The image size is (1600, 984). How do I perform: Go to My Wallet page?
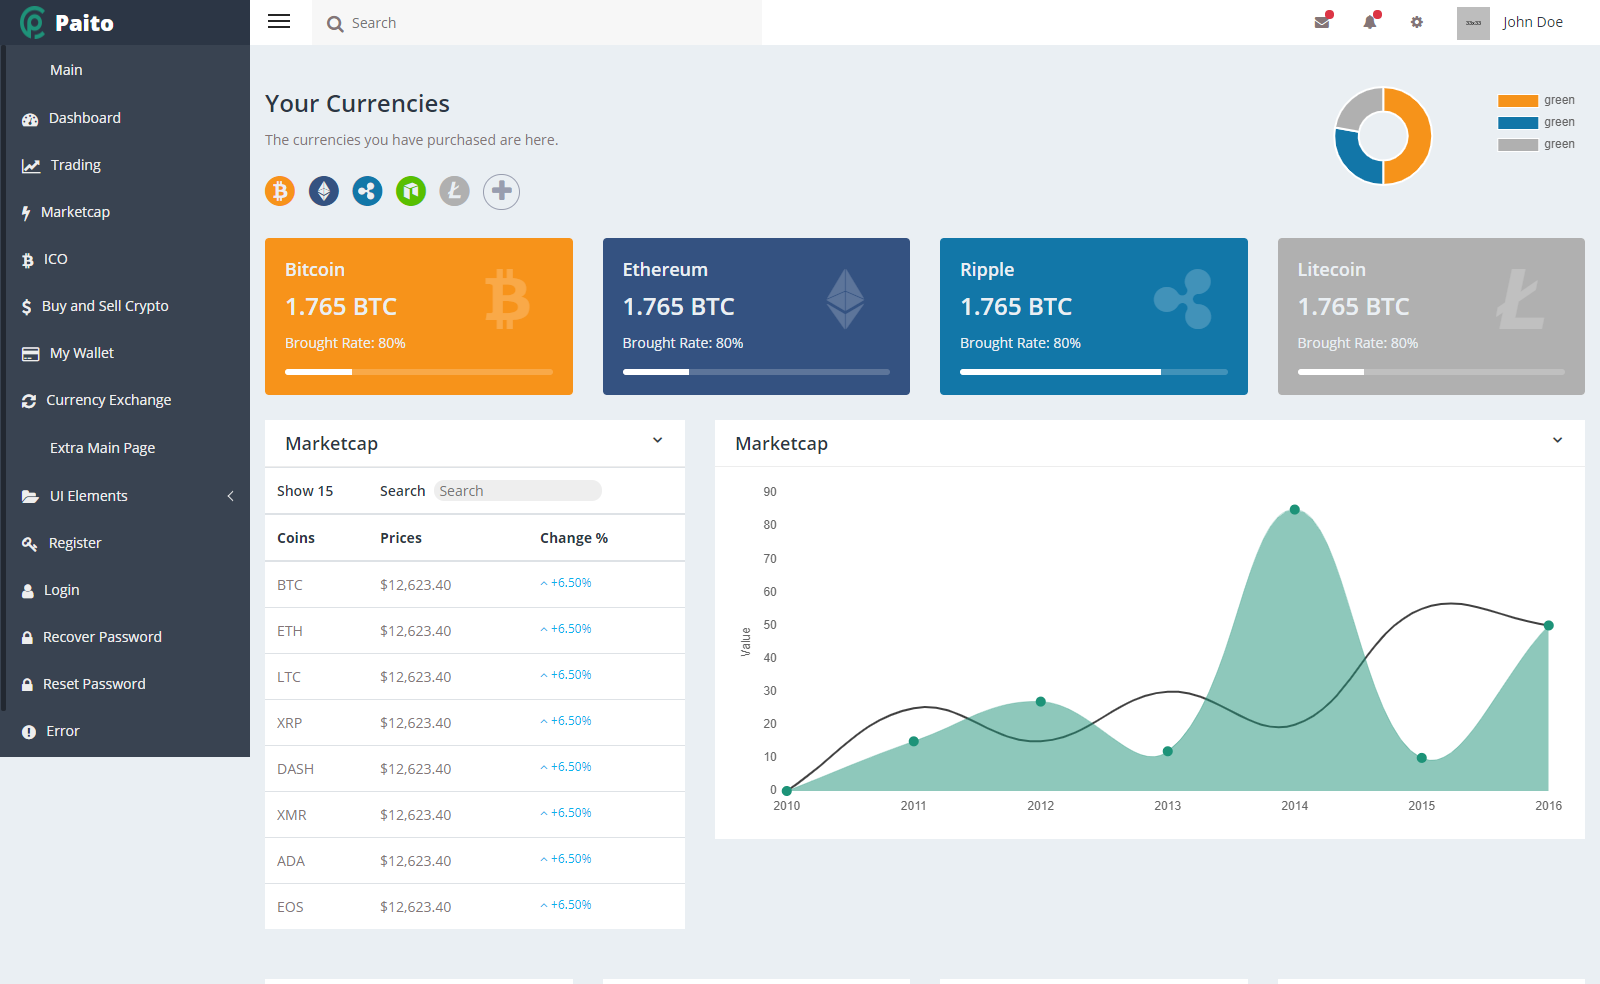[82, 353]
